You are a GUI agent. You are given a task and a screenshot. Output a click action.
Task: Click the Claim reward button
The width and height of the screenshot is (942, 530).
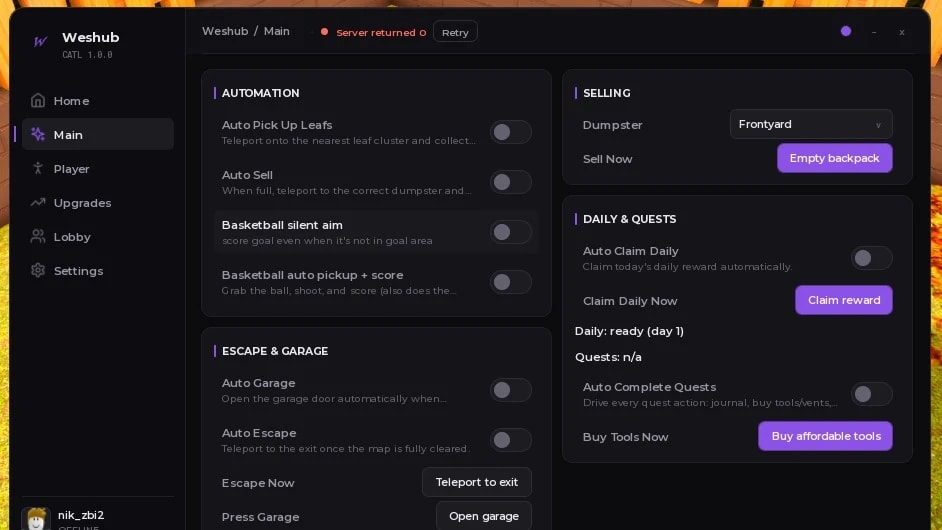(843, 300)
